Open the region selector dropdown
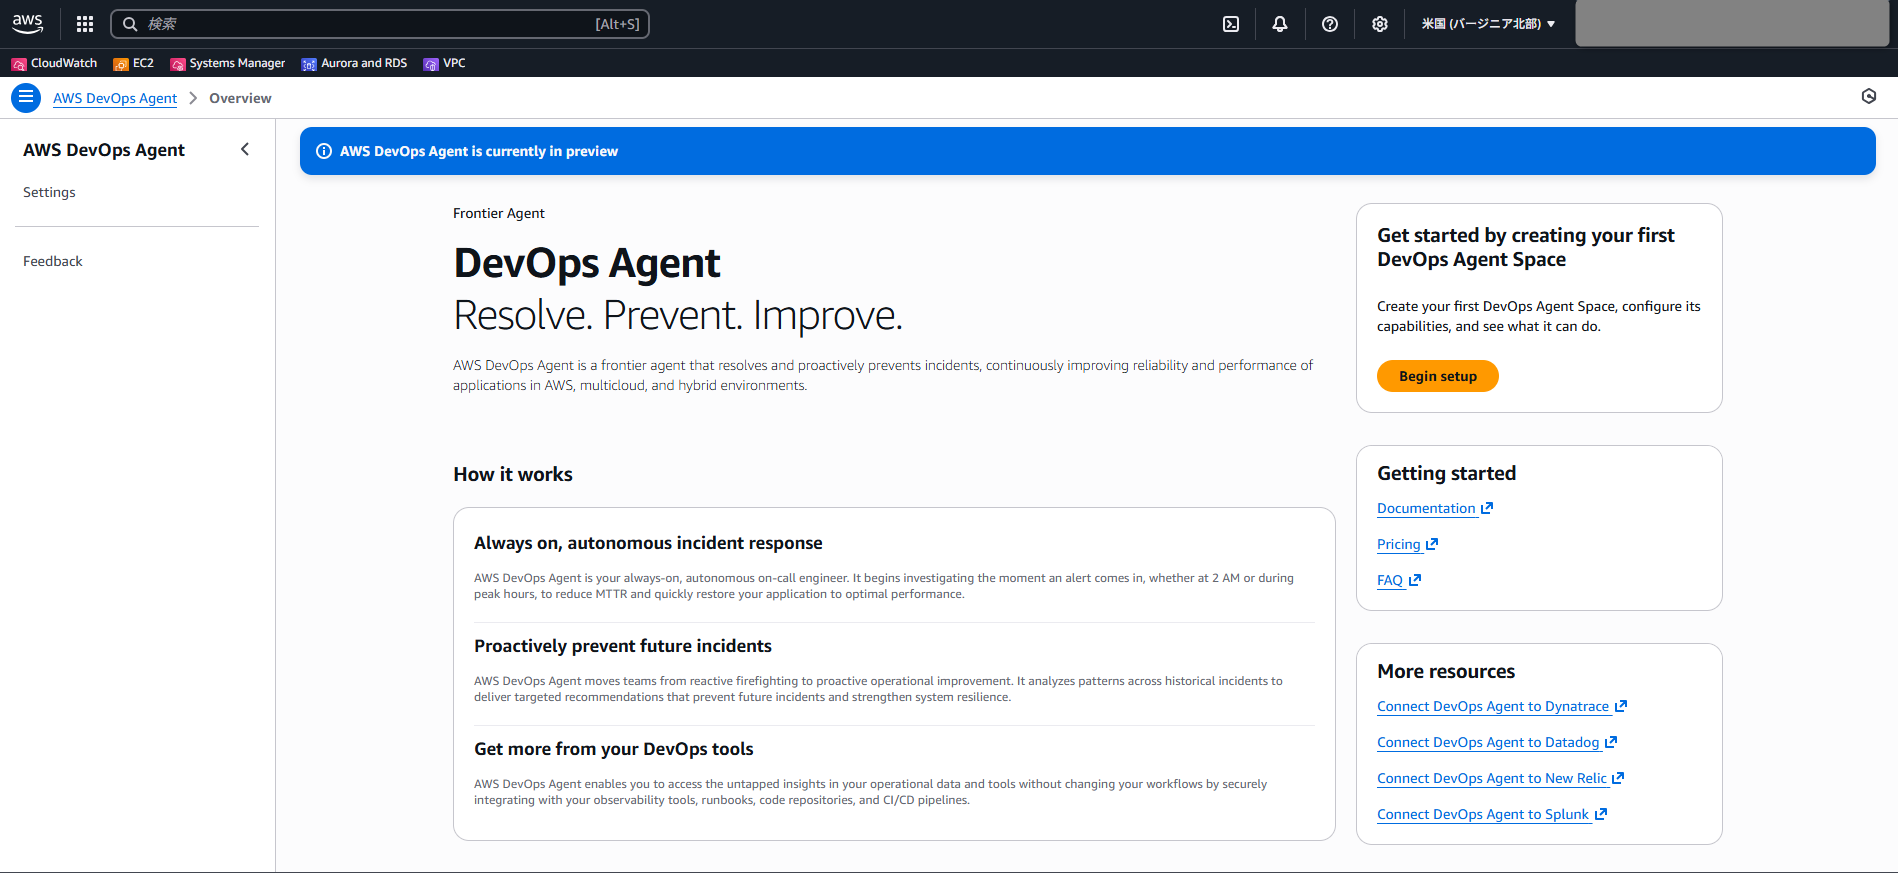Viewport: 1898px width, 873px height. click(1488, 24)
